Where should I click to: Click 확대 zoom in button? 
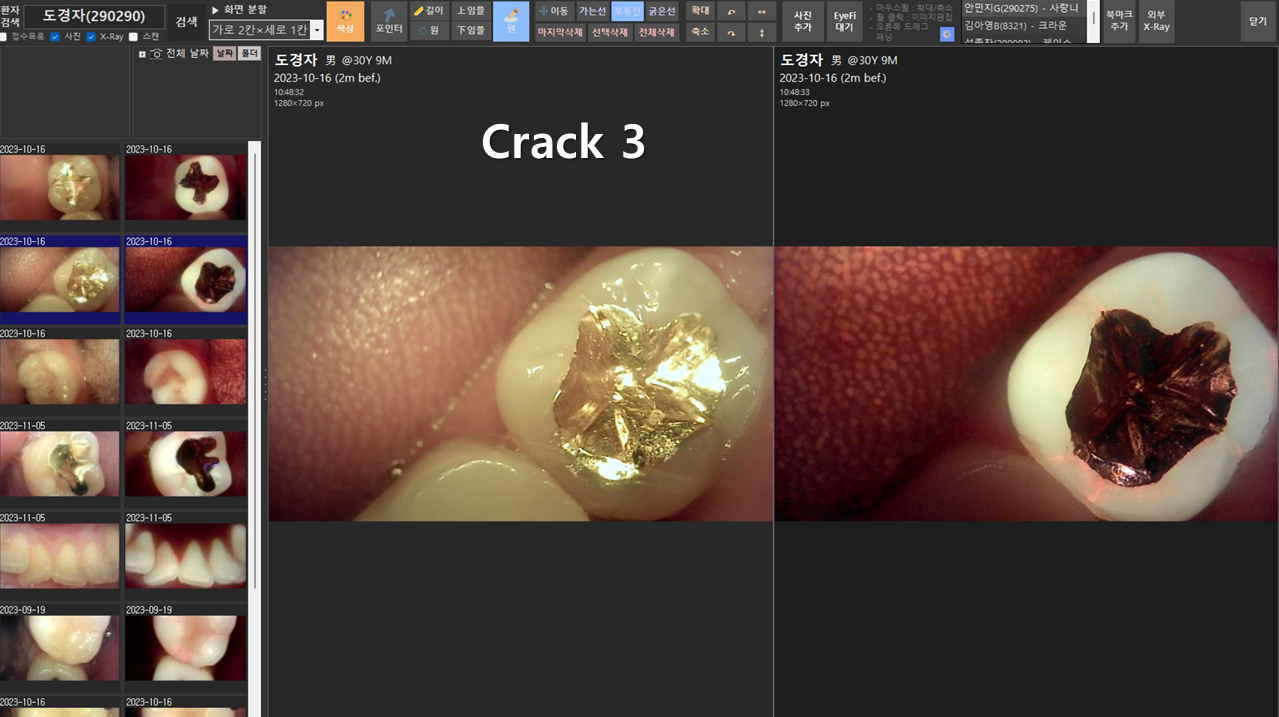(x=700, y=11)
